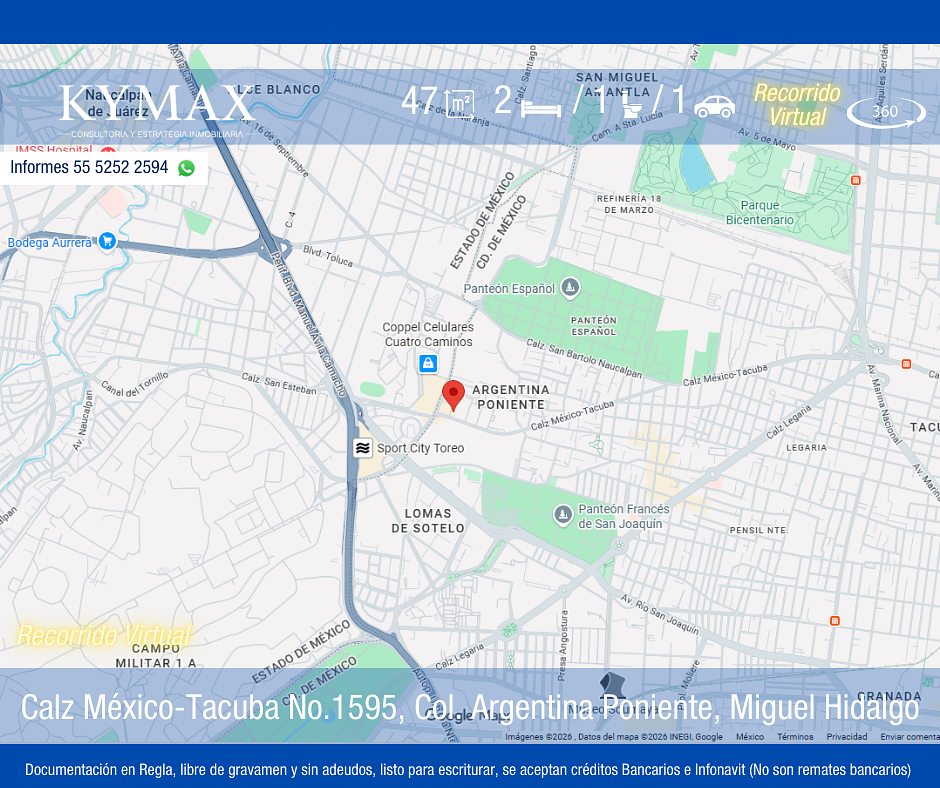Image resolution: width=940 pixels, height=788 pixels.
Task: Click the metro station marker near Av. Río San Joaquín
Action: coord(834,621)
